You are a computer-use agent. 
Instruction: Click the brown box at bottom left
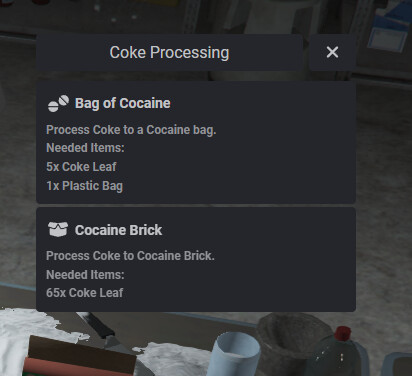[x=80, y=357]
